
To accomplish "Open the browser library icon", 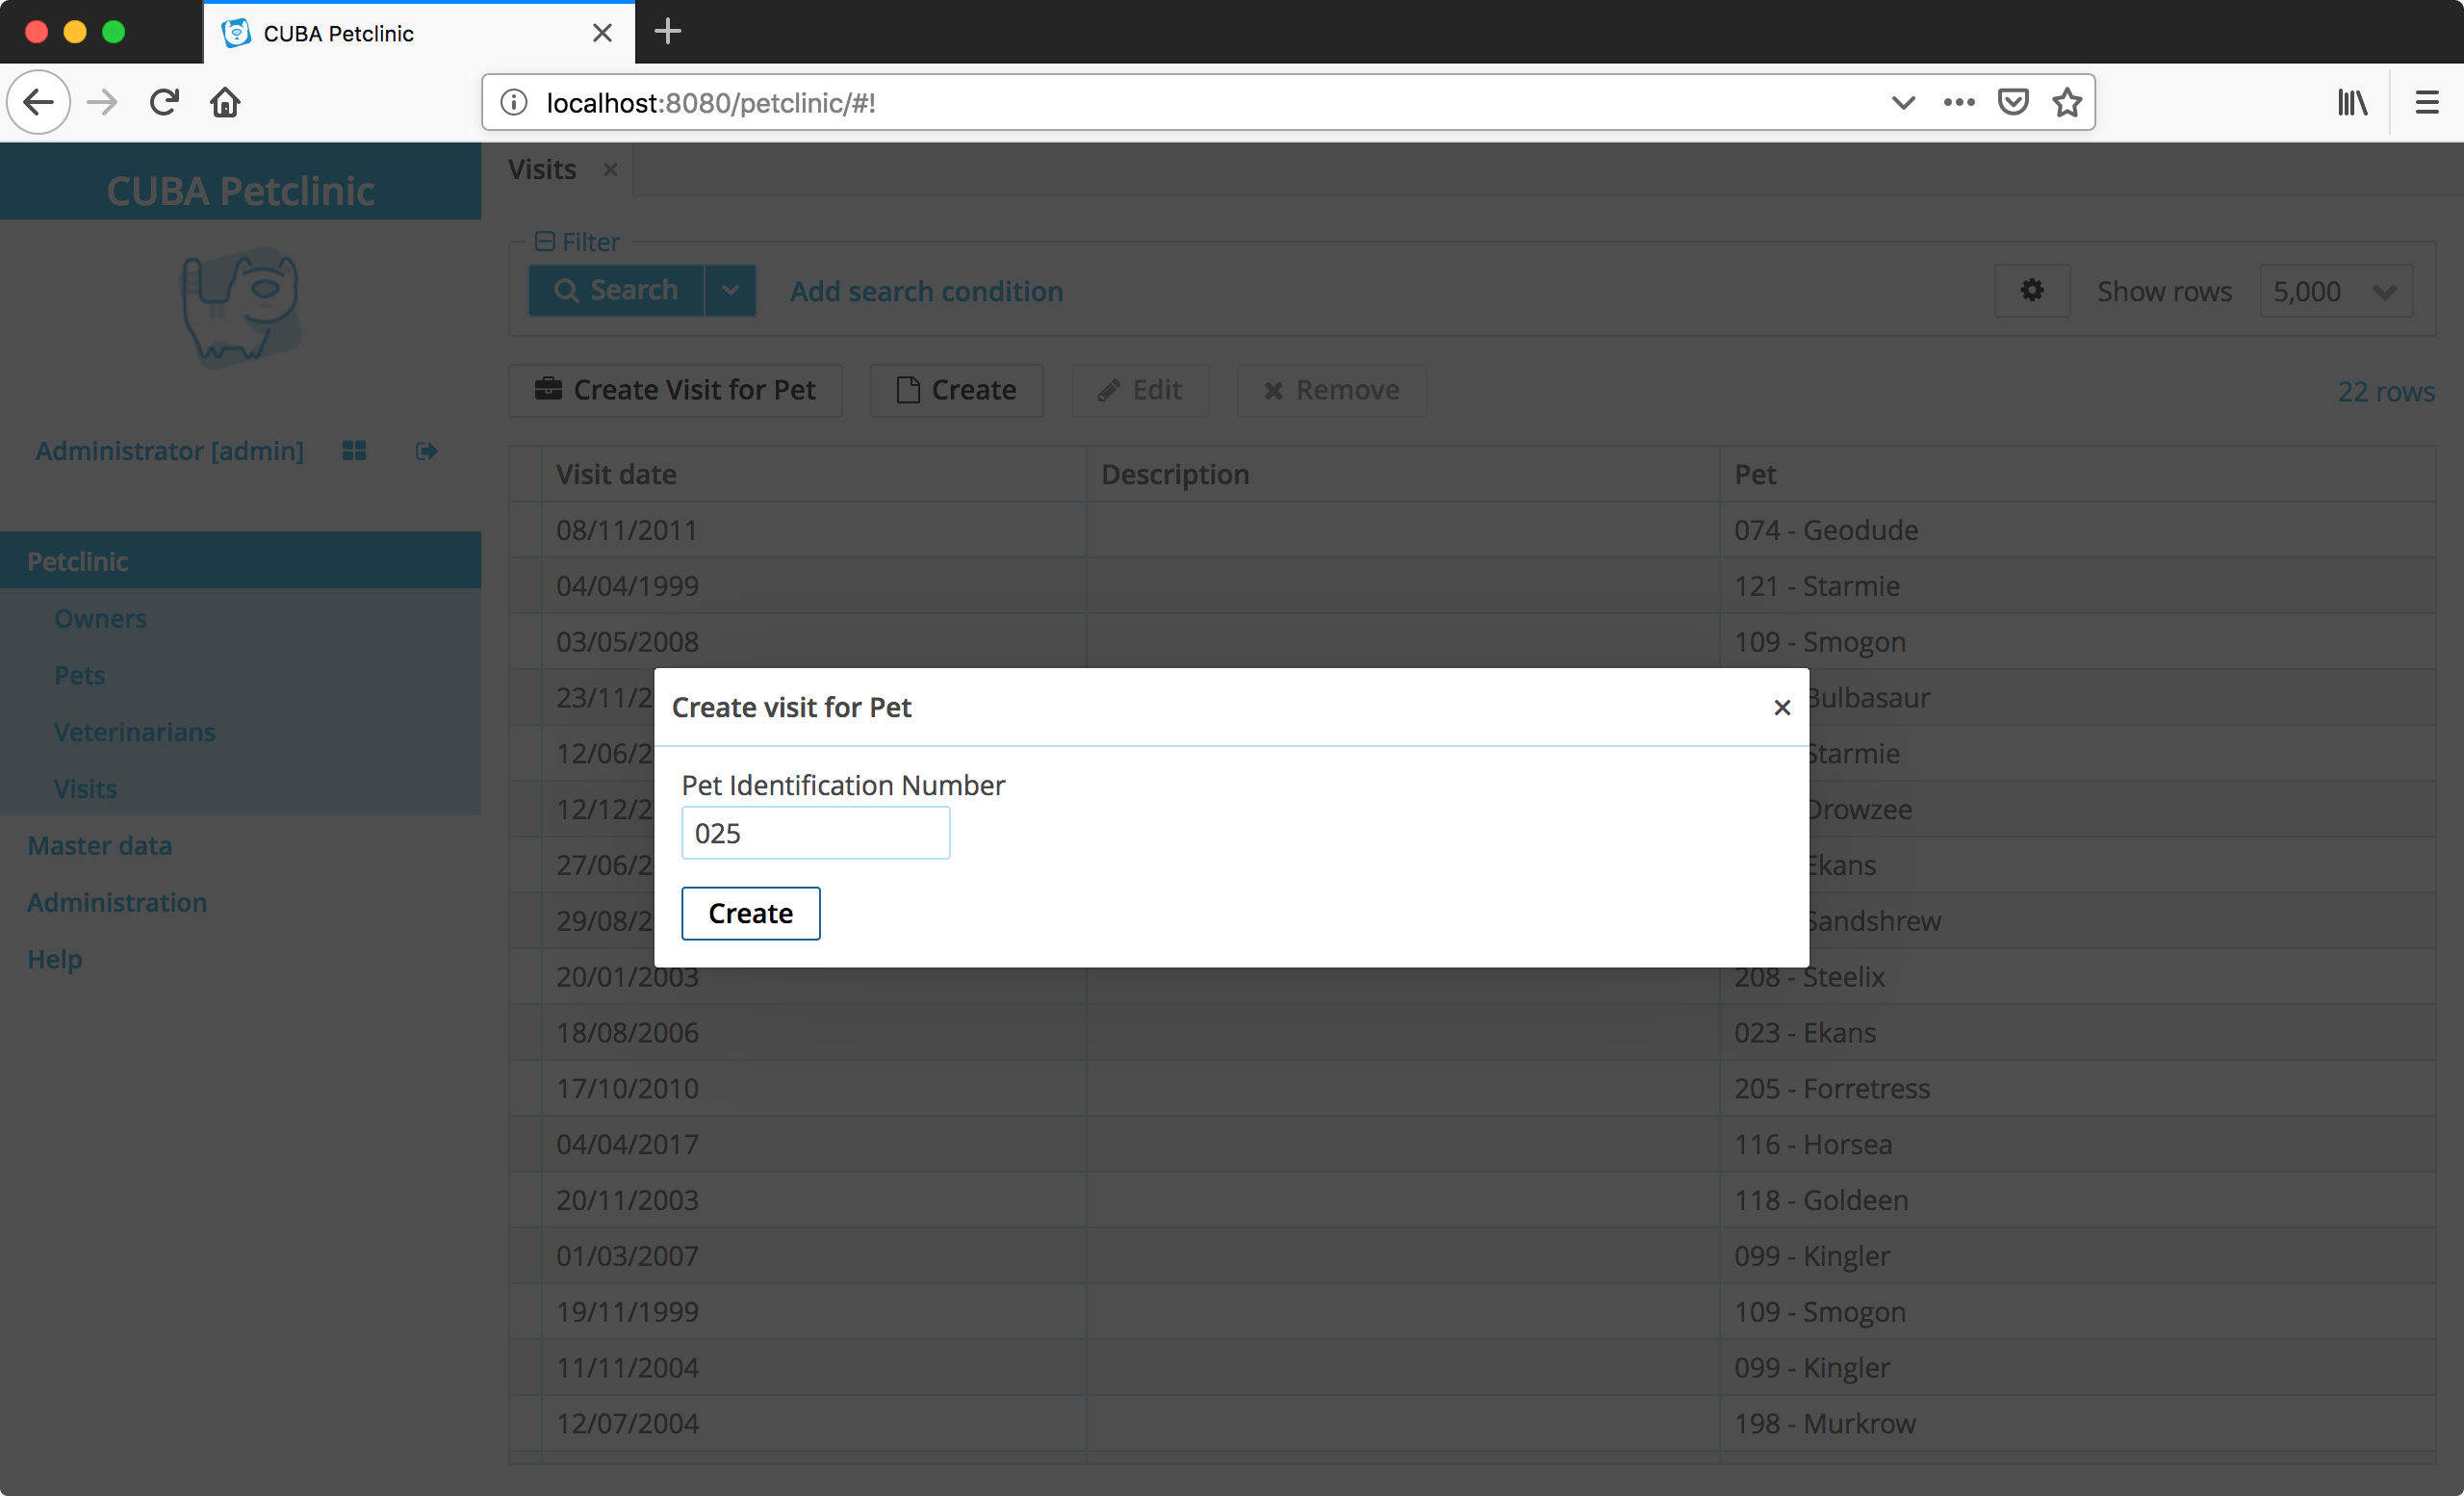I will 2352,102.
